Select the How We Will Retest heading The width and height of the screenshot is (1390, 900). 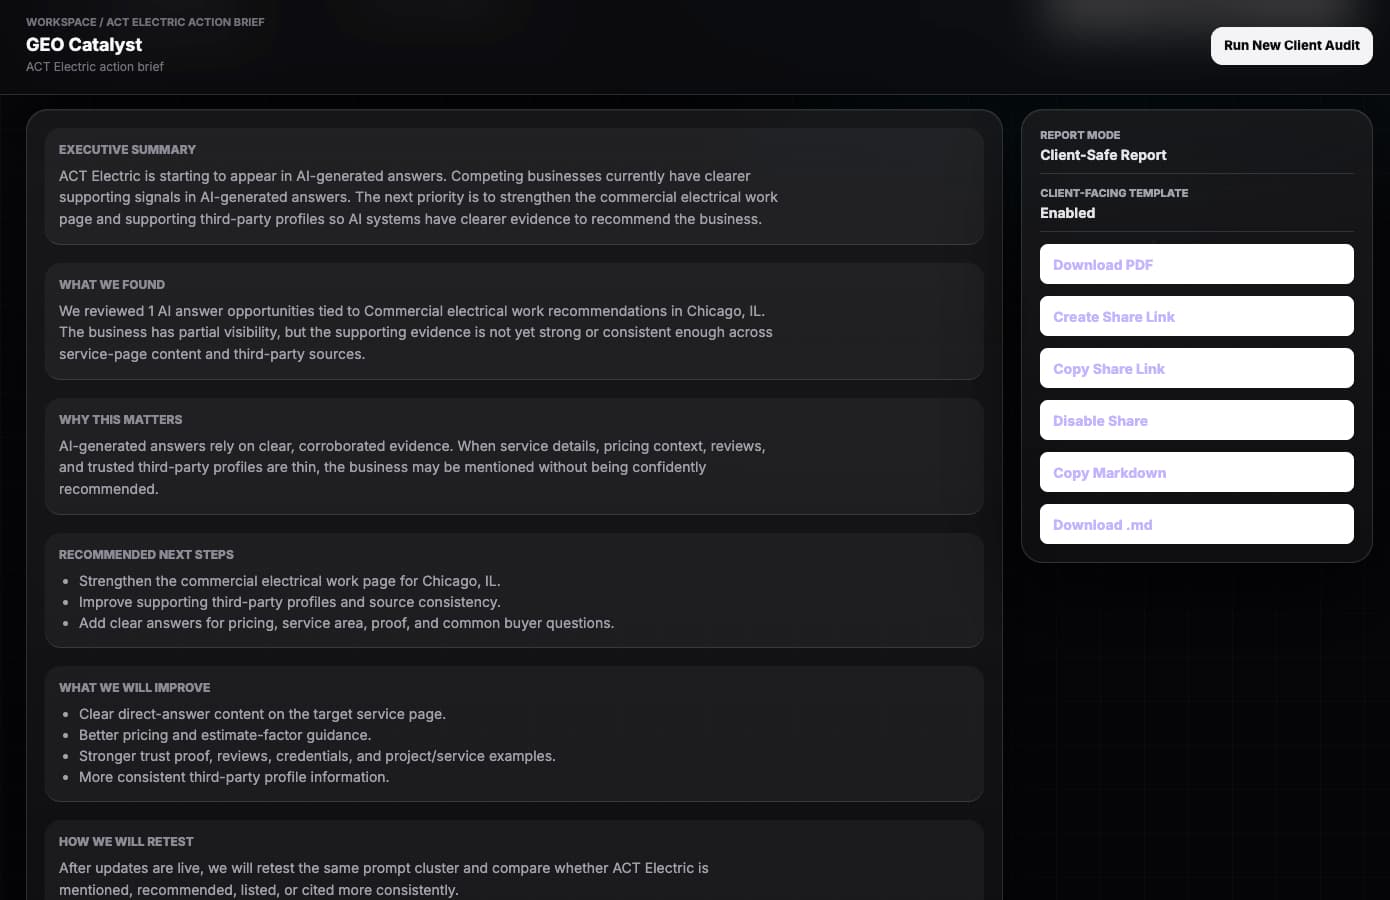tap(126, 842)
